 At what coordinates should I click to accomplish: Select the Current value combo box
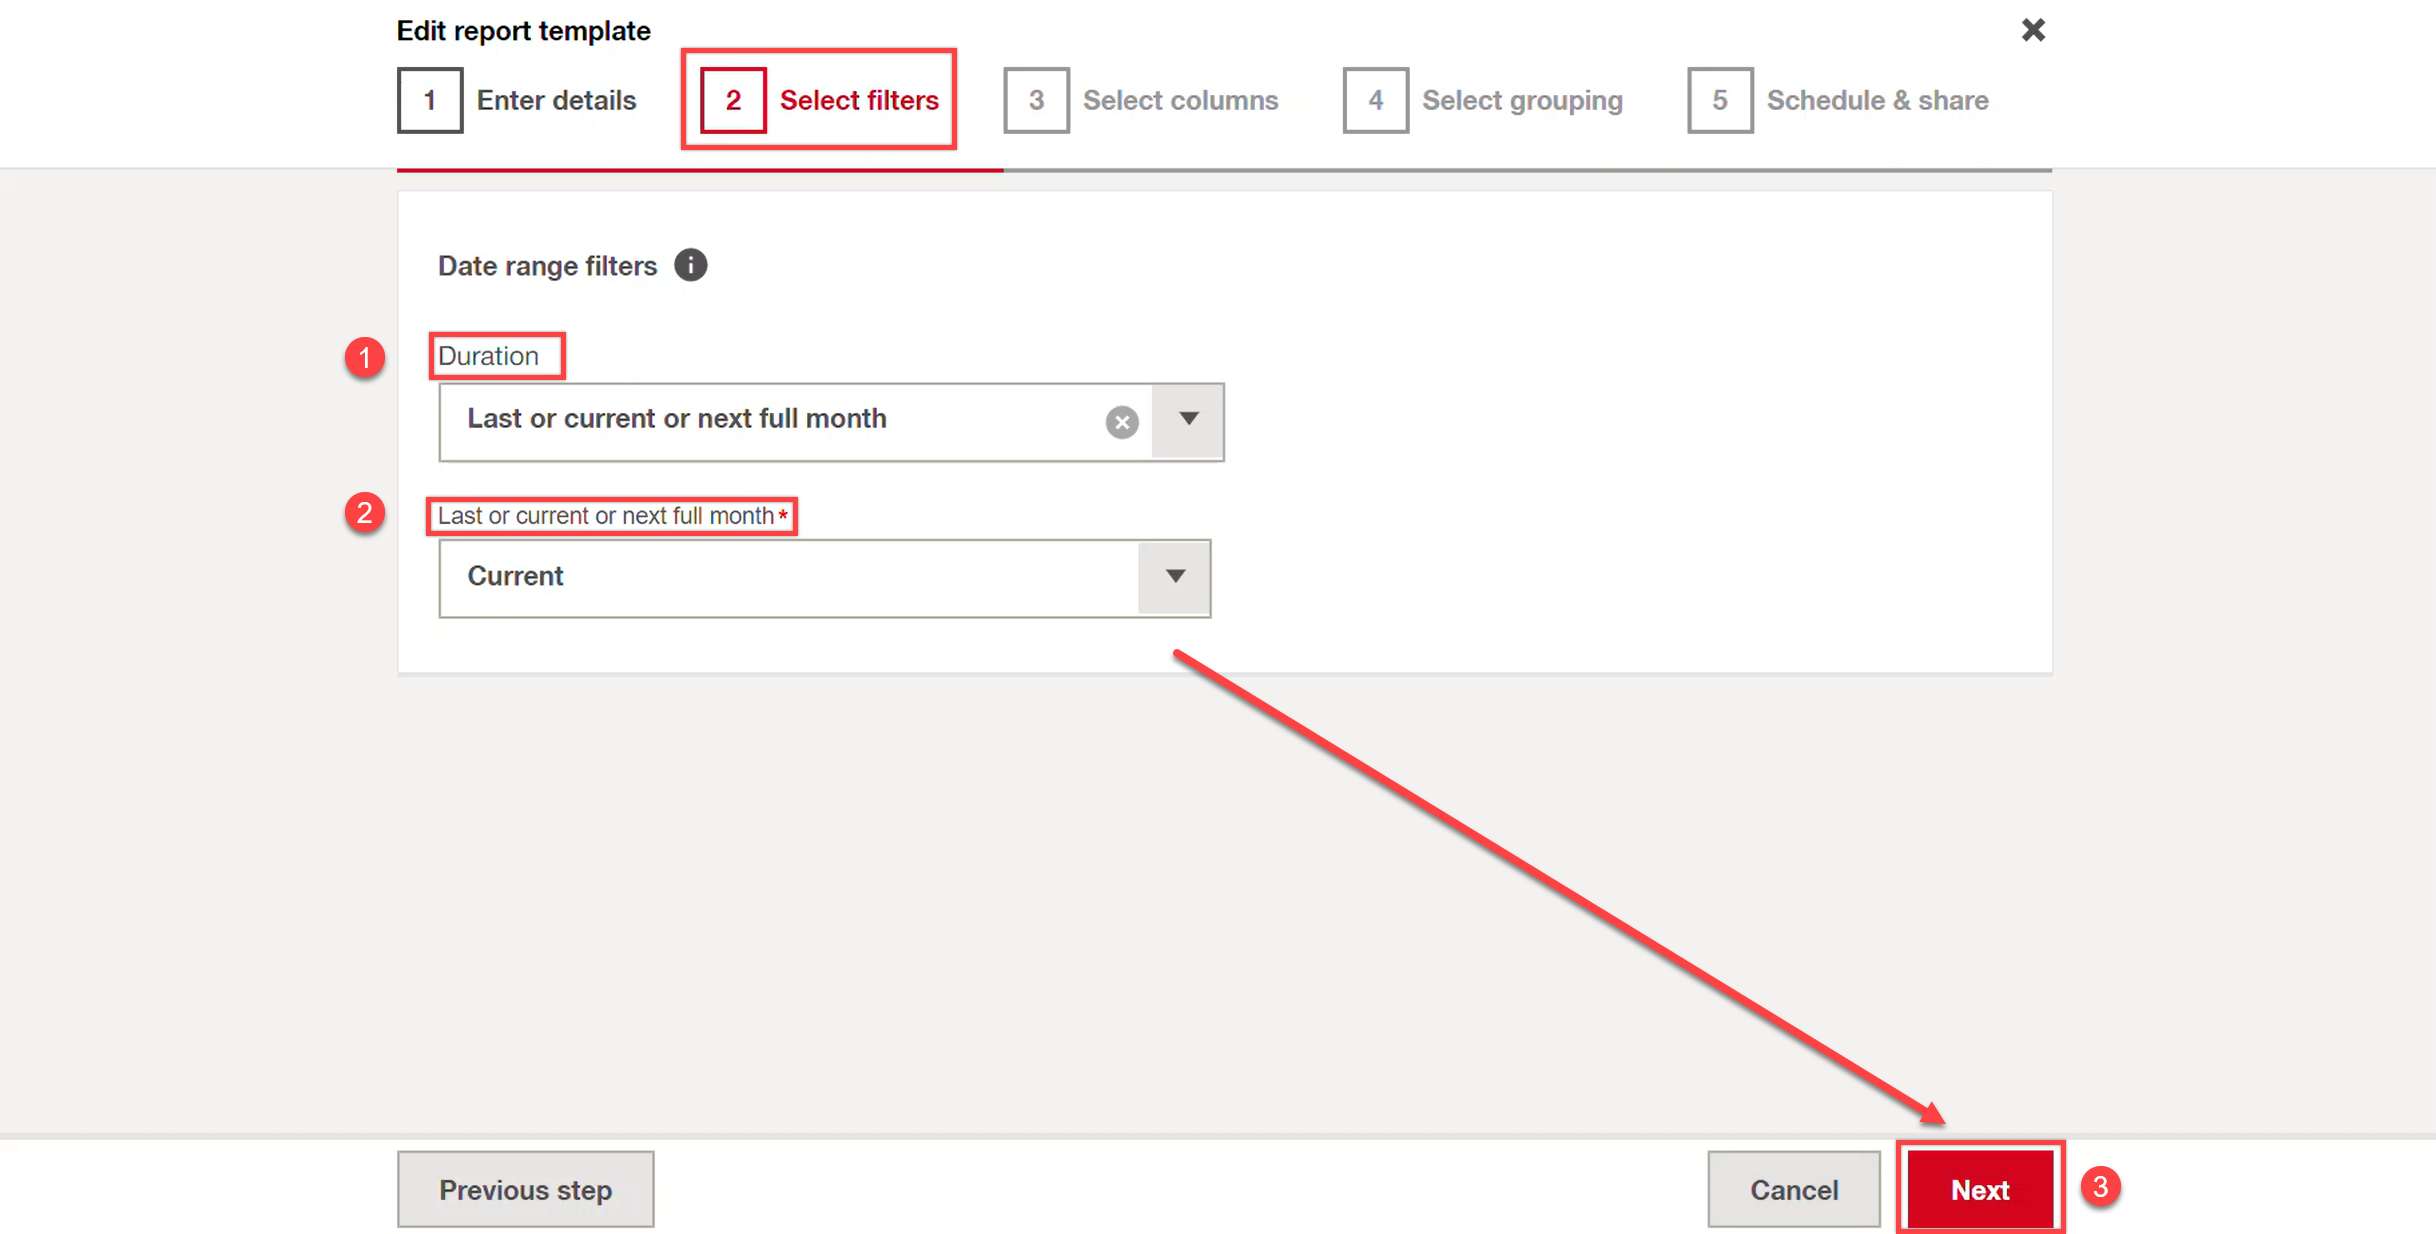click(824, 578)
